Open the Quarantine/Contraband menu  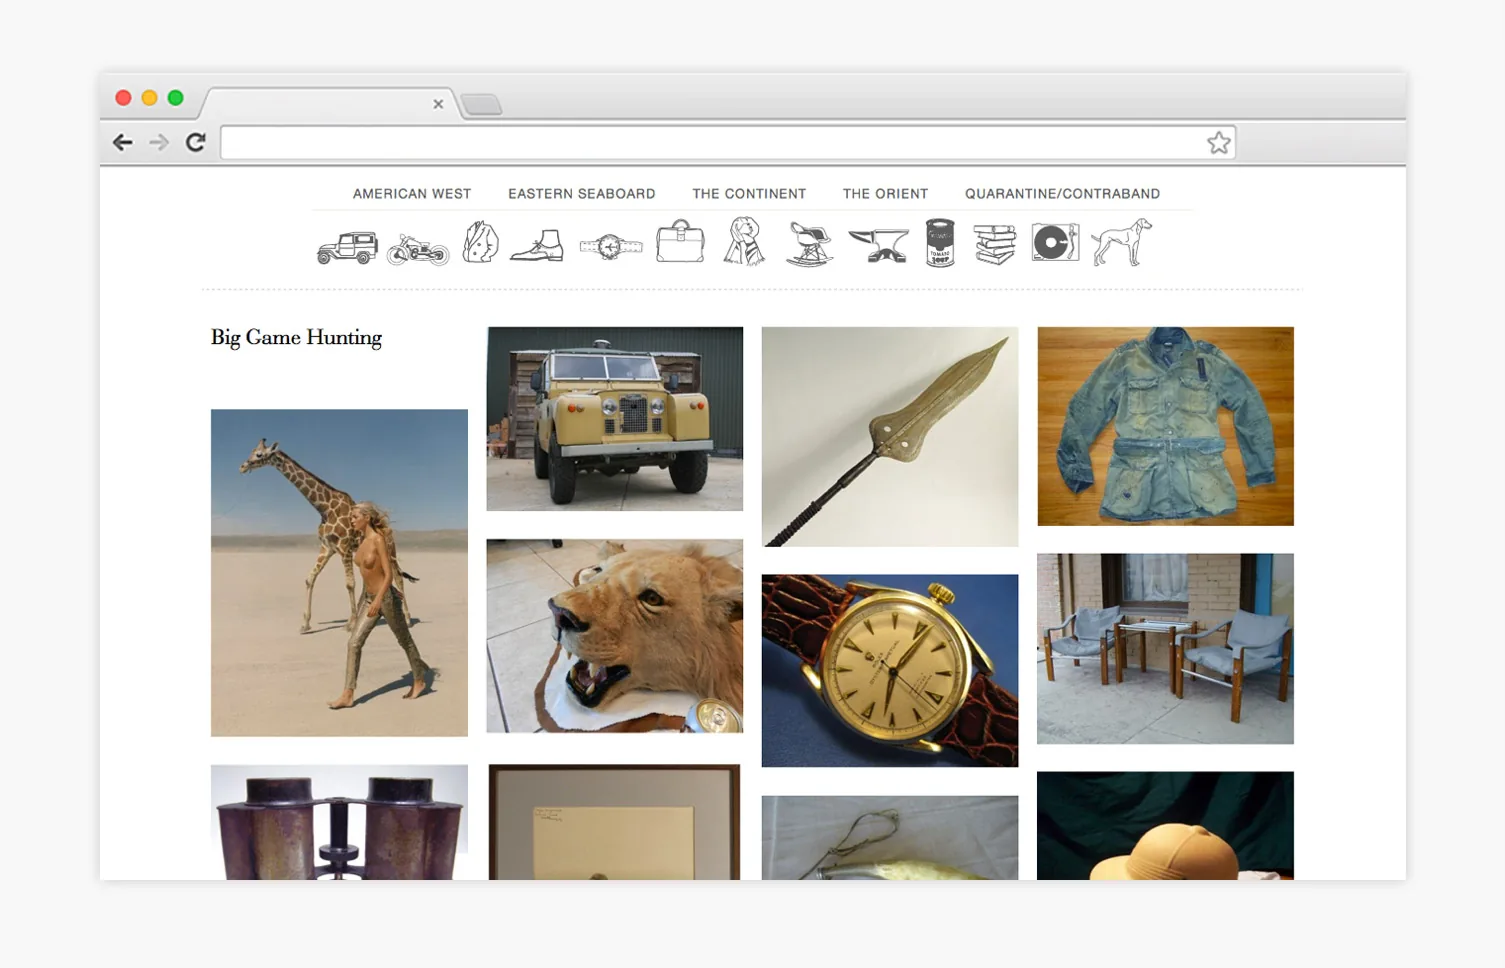coord(1062,194)
